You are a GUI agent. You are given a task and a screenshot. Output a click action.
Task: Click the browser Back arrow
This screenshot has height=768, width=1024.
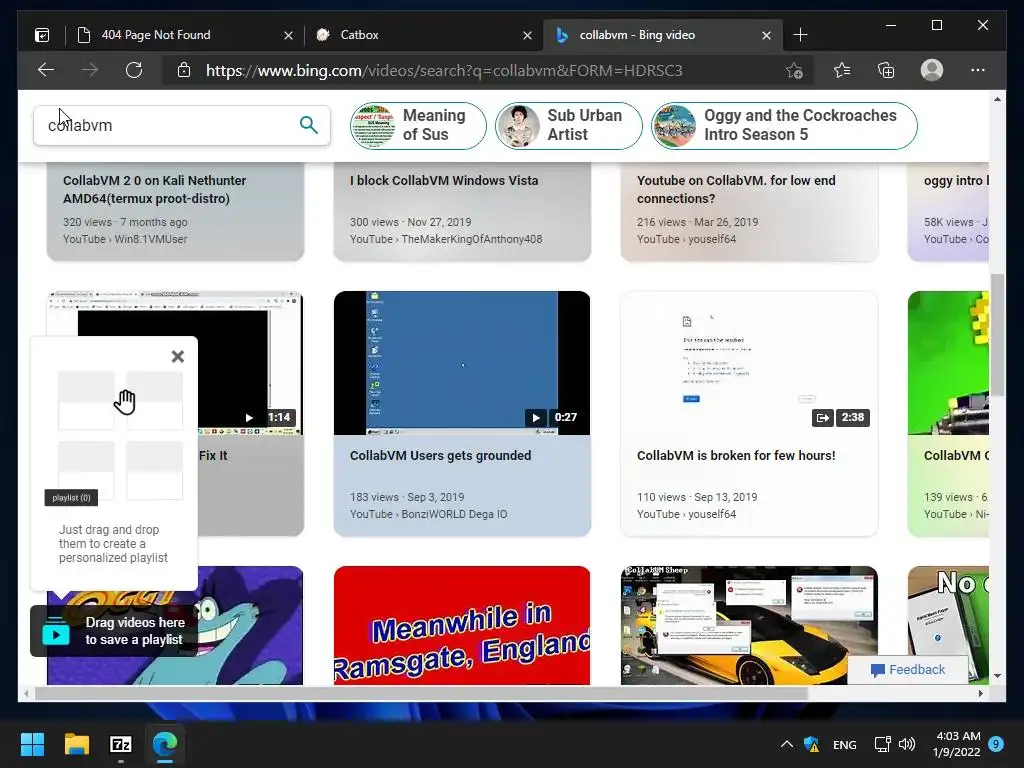click(46, 70)
